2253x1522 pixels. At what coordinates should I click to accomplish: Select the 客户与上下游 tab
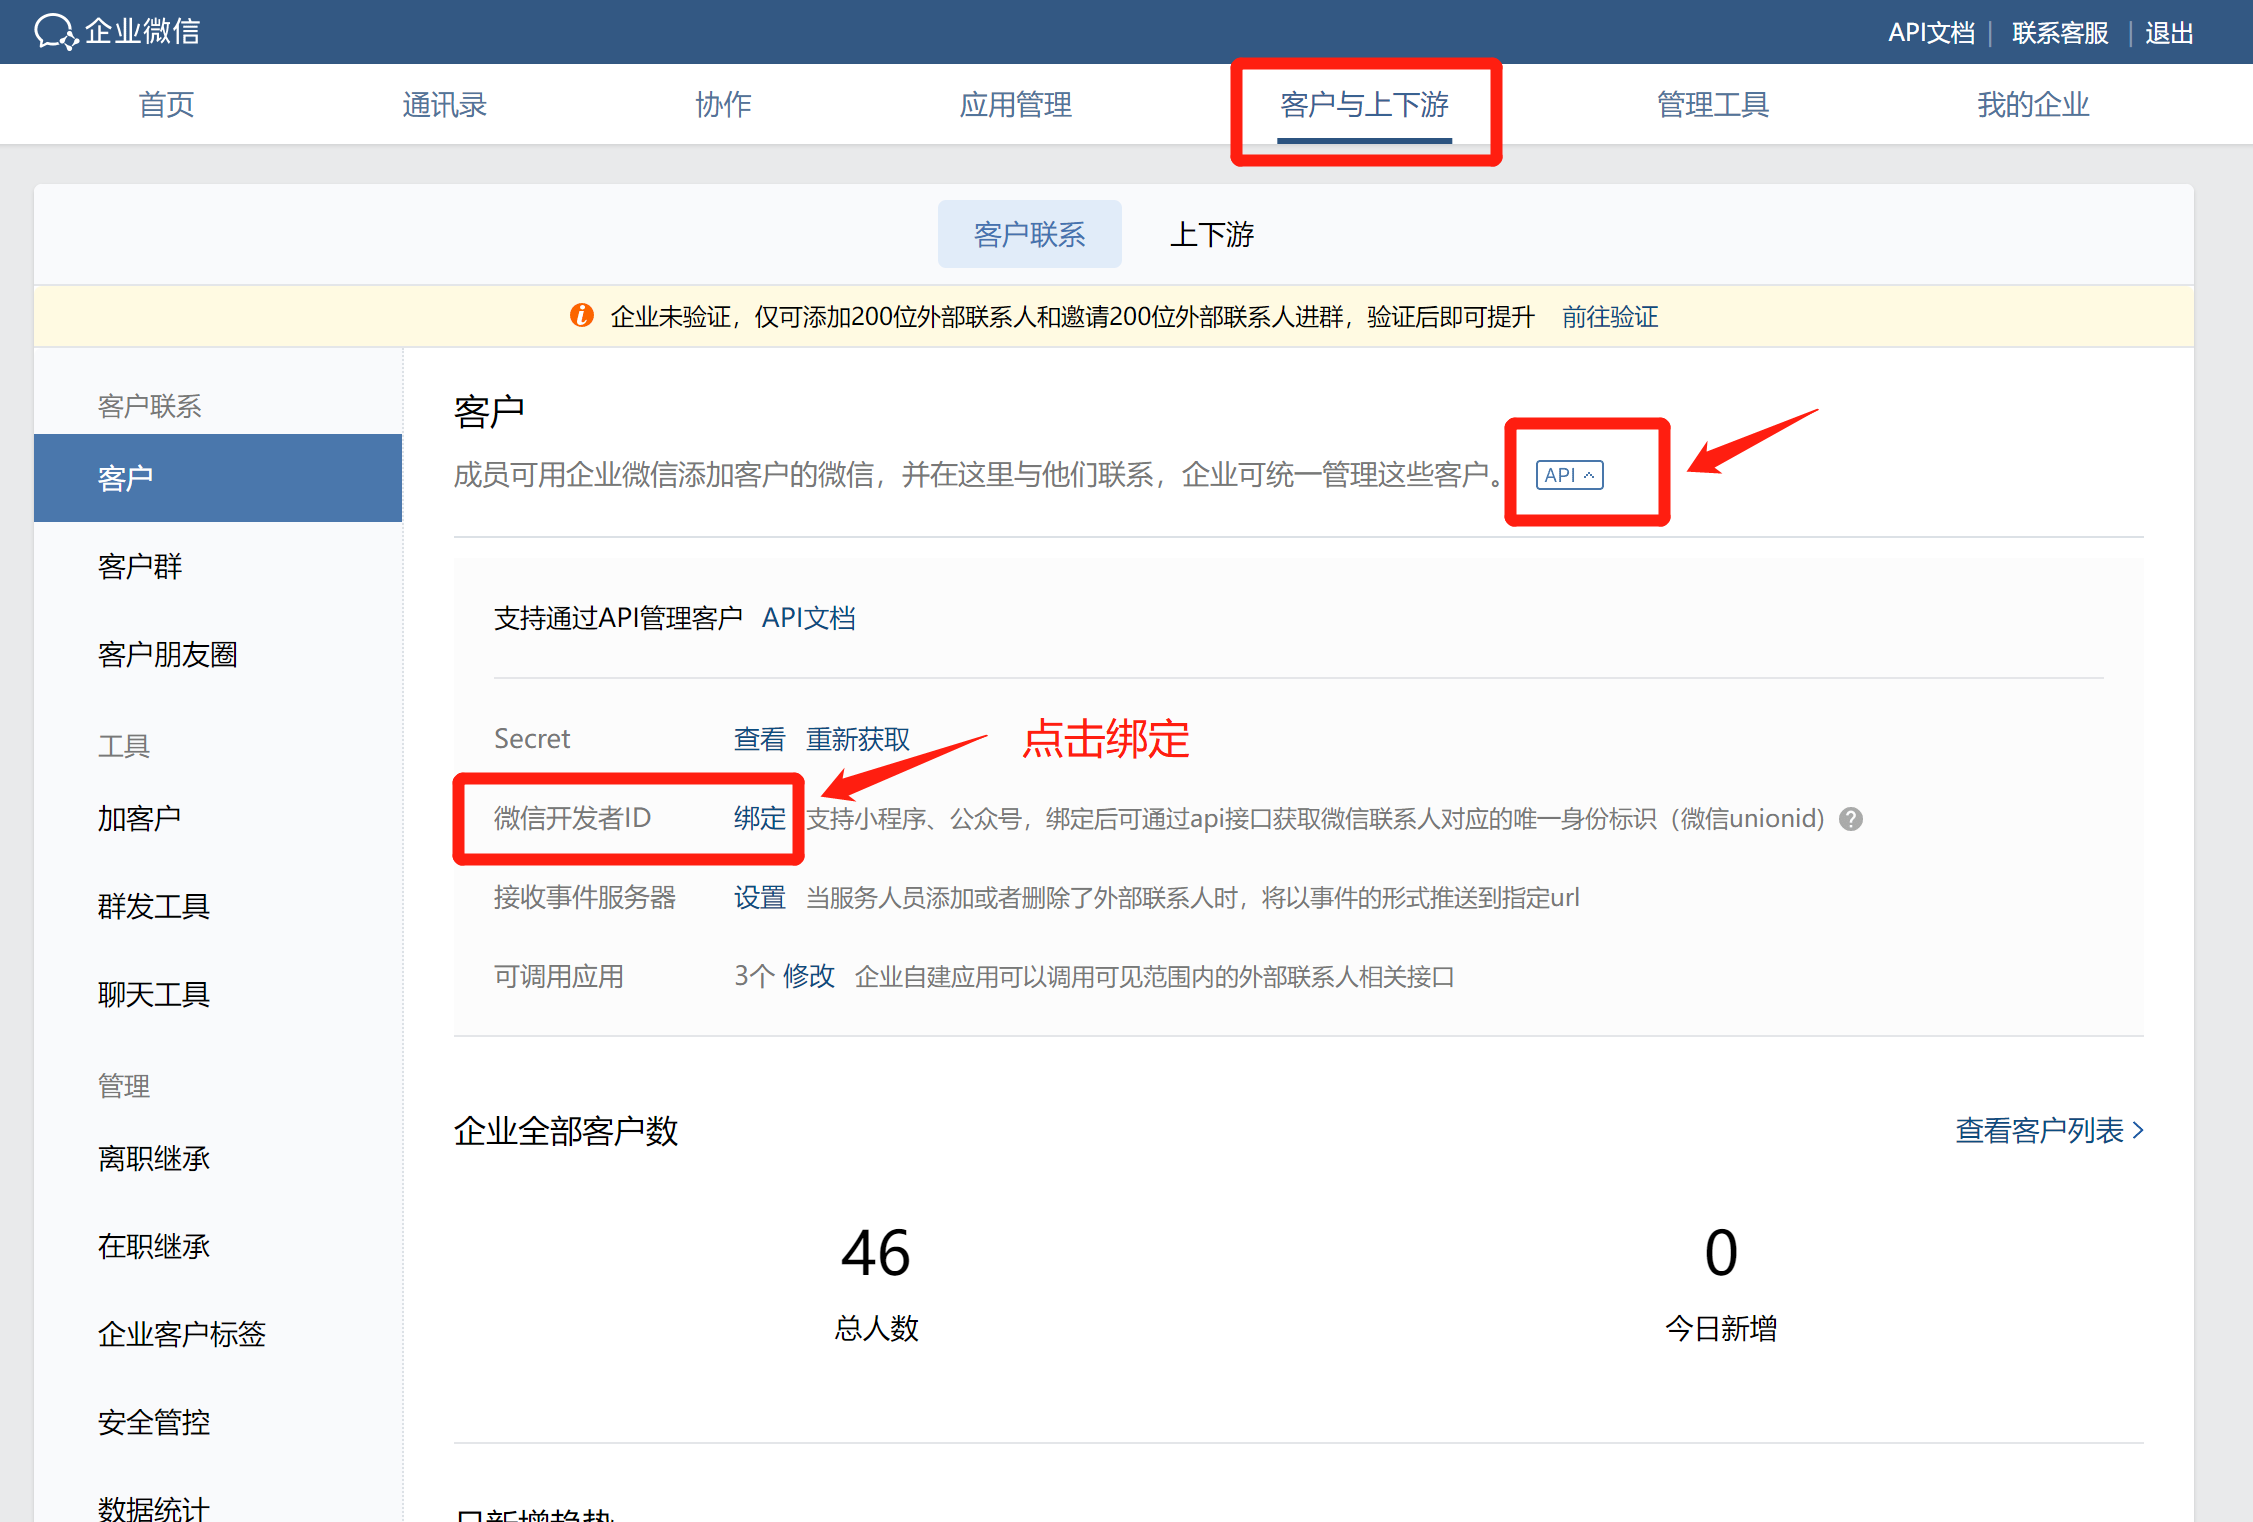tap(1364, 104)
